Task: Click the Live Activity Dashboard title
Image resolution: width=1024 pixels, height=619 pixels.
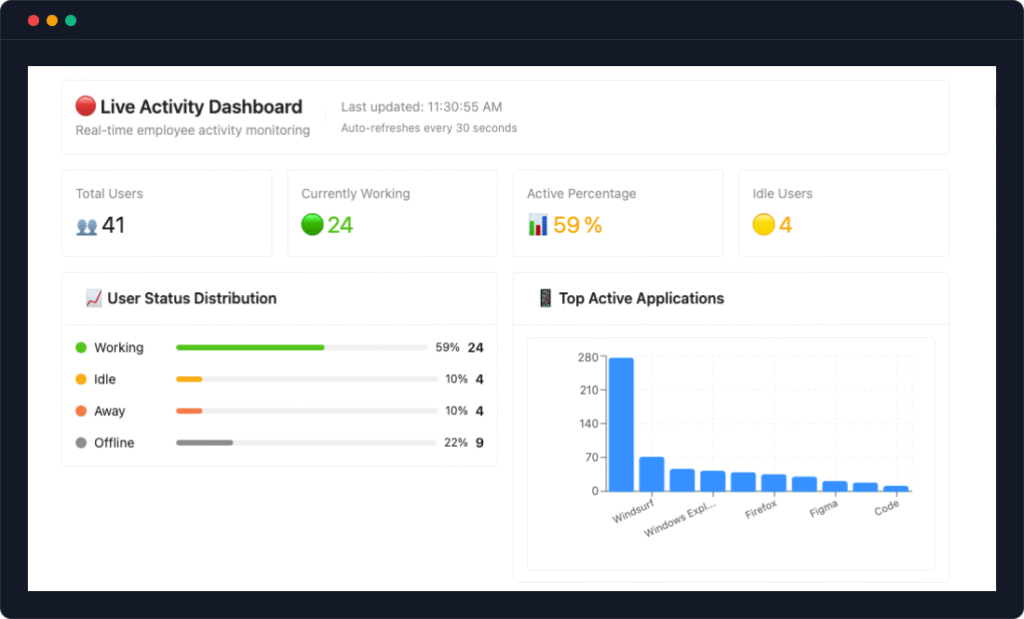Action: (x=201, y=107)
